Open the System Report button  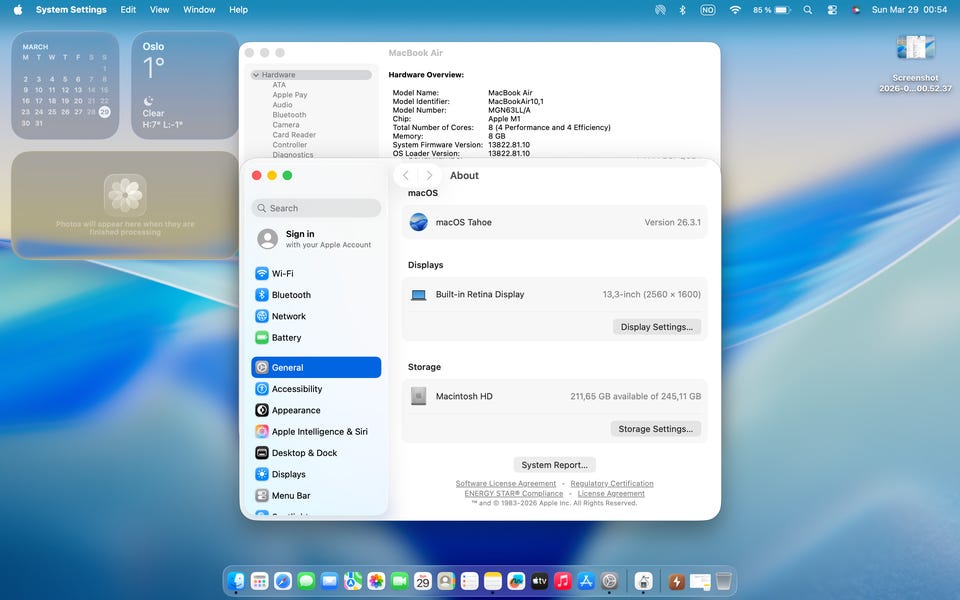coord(555,465)
